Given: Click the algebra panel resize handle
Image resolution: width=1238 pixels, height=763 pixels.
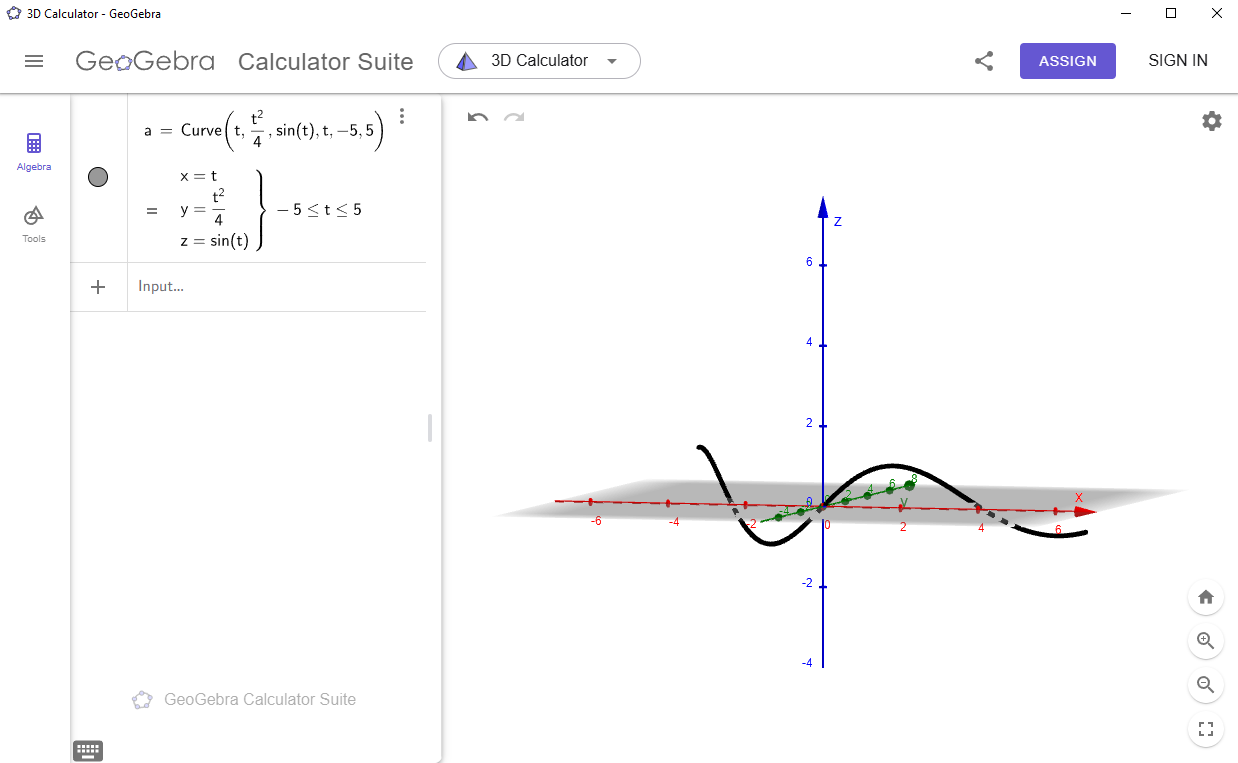Looking at the screenshot, I should [x=430, y=428].
